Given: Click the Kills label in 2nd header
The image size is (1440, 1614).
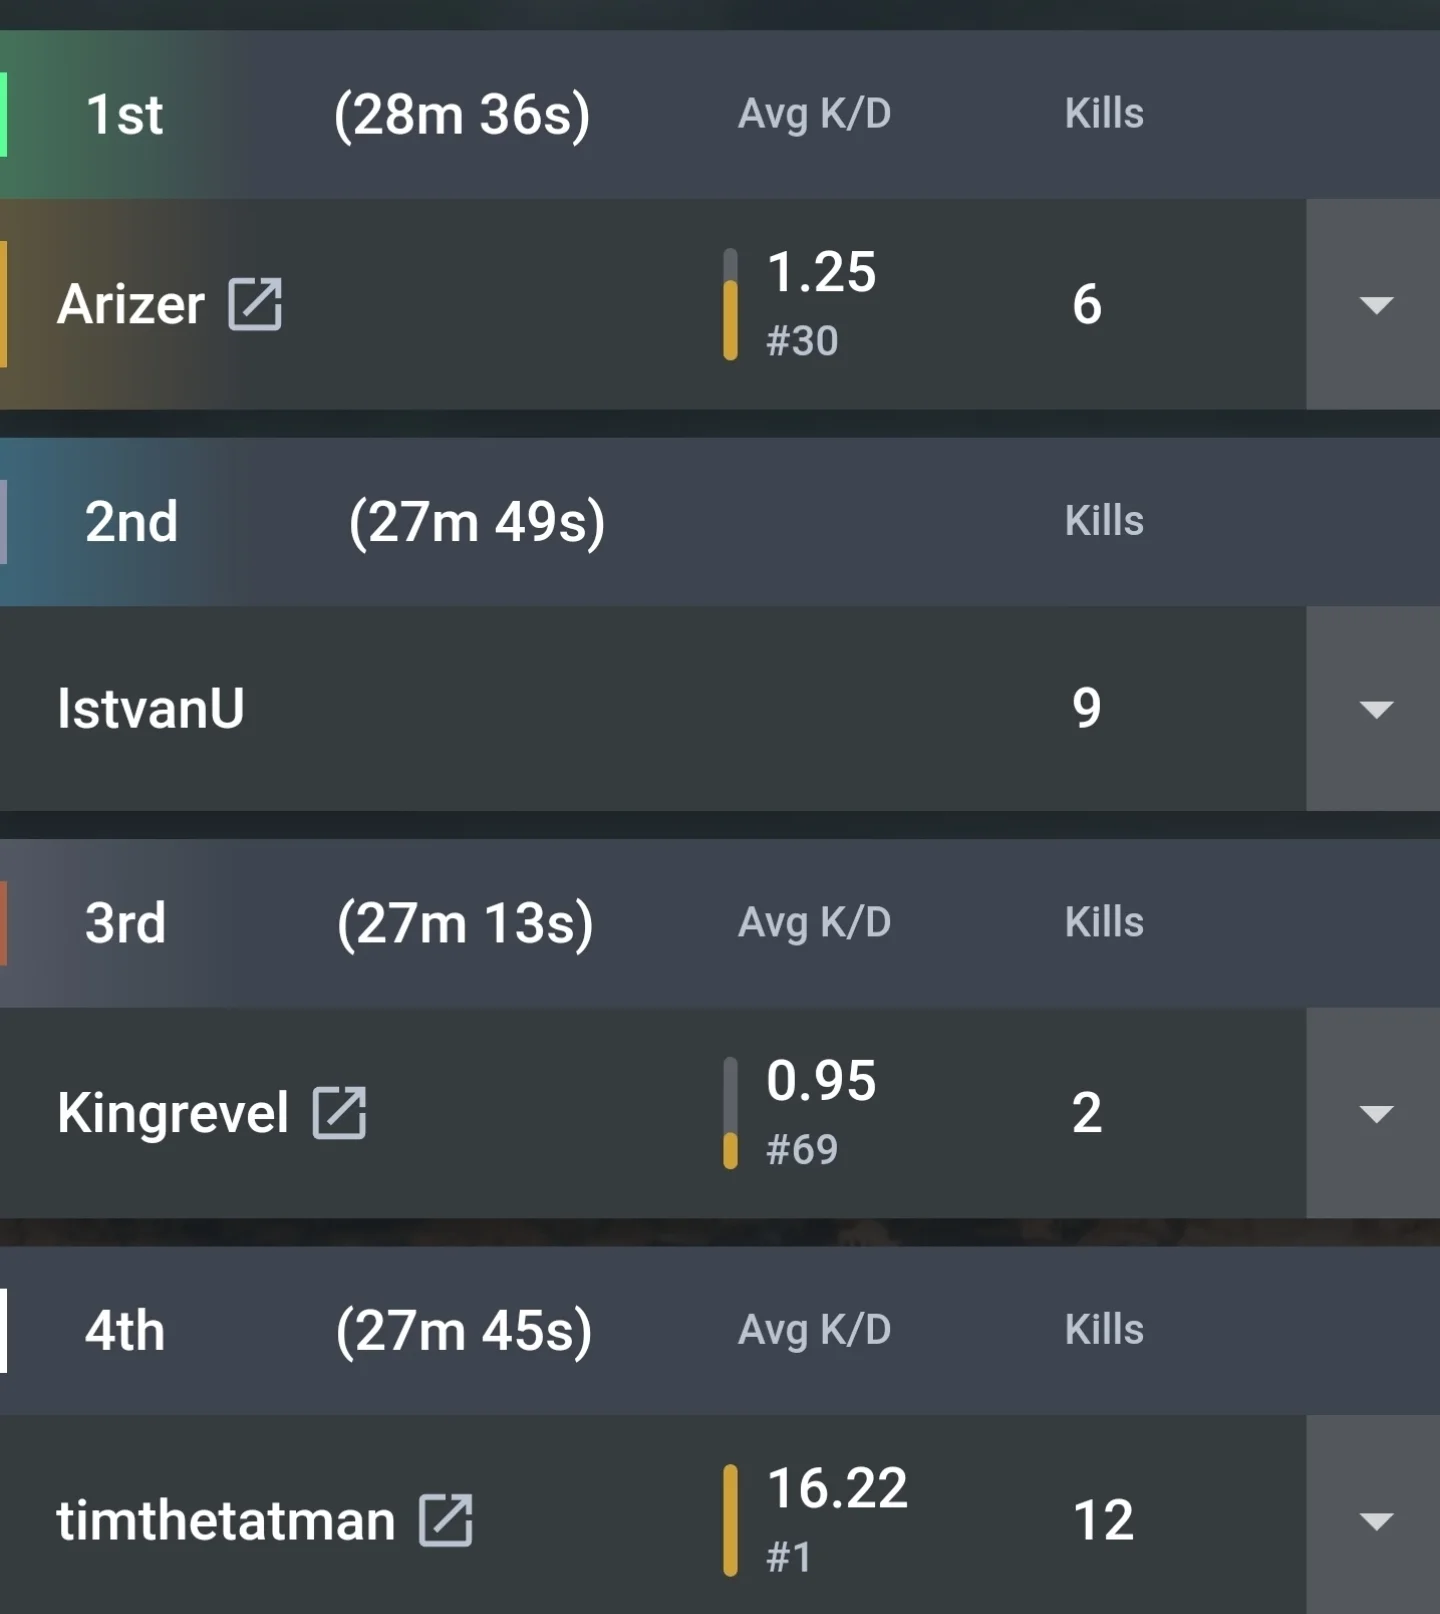Looking at the screenshot, I should coord(1104,521).
